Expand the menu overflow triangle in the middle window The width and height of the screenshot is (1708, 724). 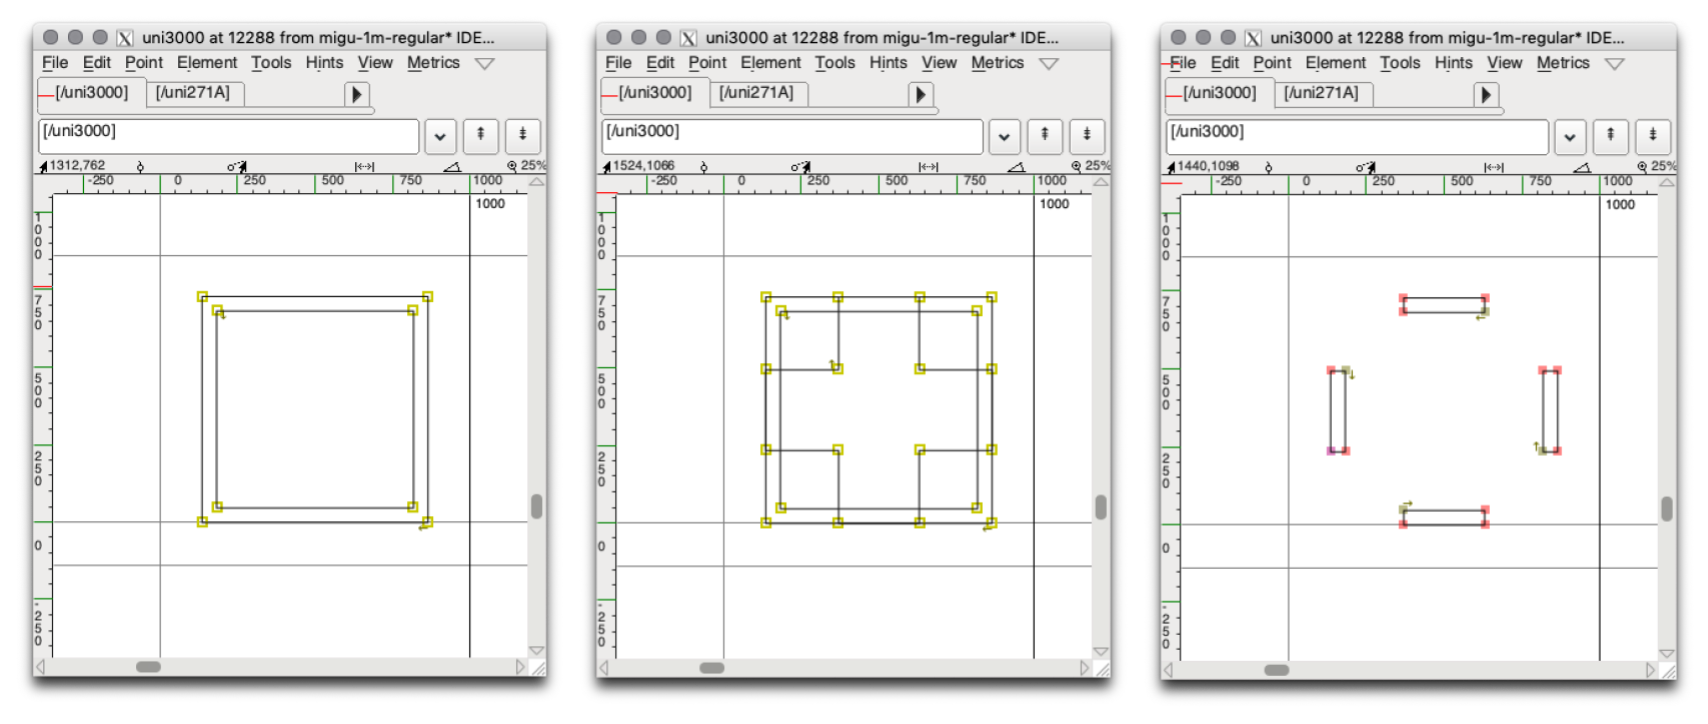1049,64
